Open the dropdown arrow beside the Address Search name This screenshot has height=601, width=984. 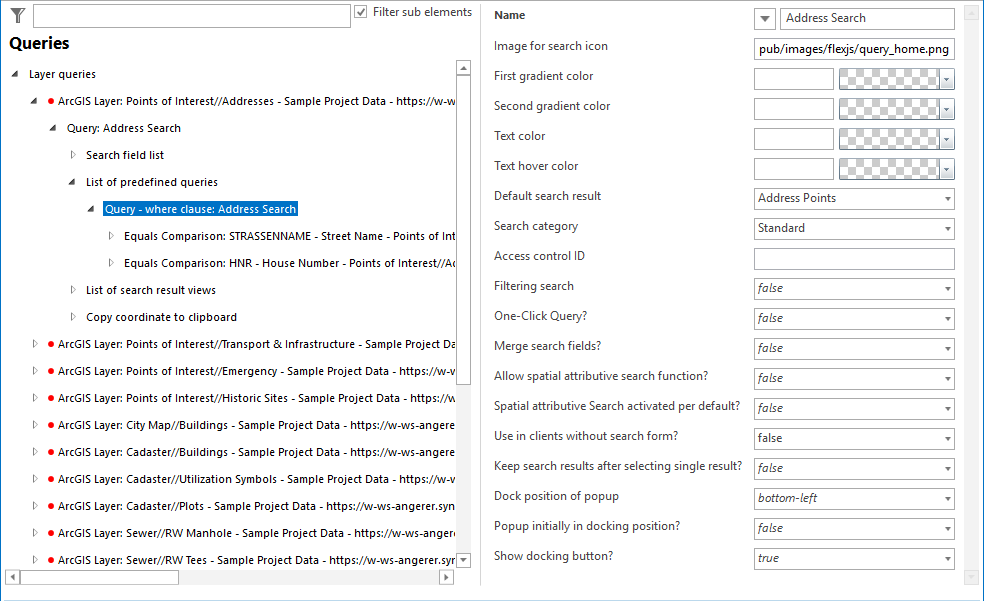(764, 18)
